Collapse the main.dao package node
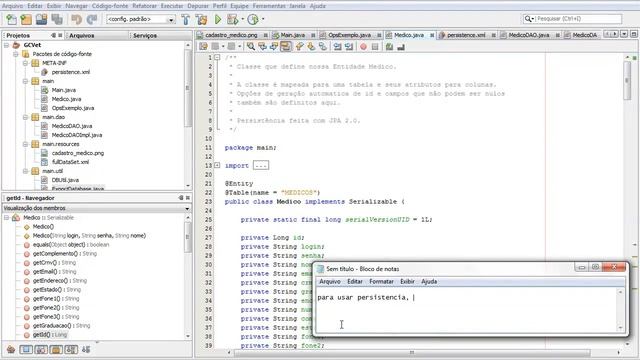The height and width of the screenshot is (360, 640). coord(25,117)
